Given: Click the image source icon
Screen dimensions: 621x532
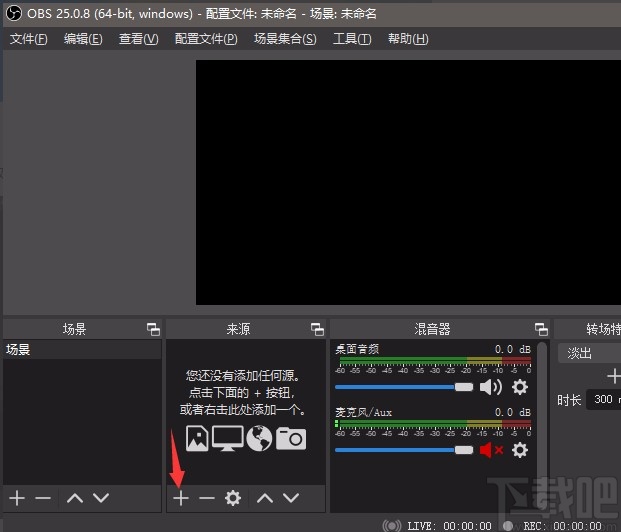Looking at the screenshot, I should pyautogui.click(x=197, y=439).
